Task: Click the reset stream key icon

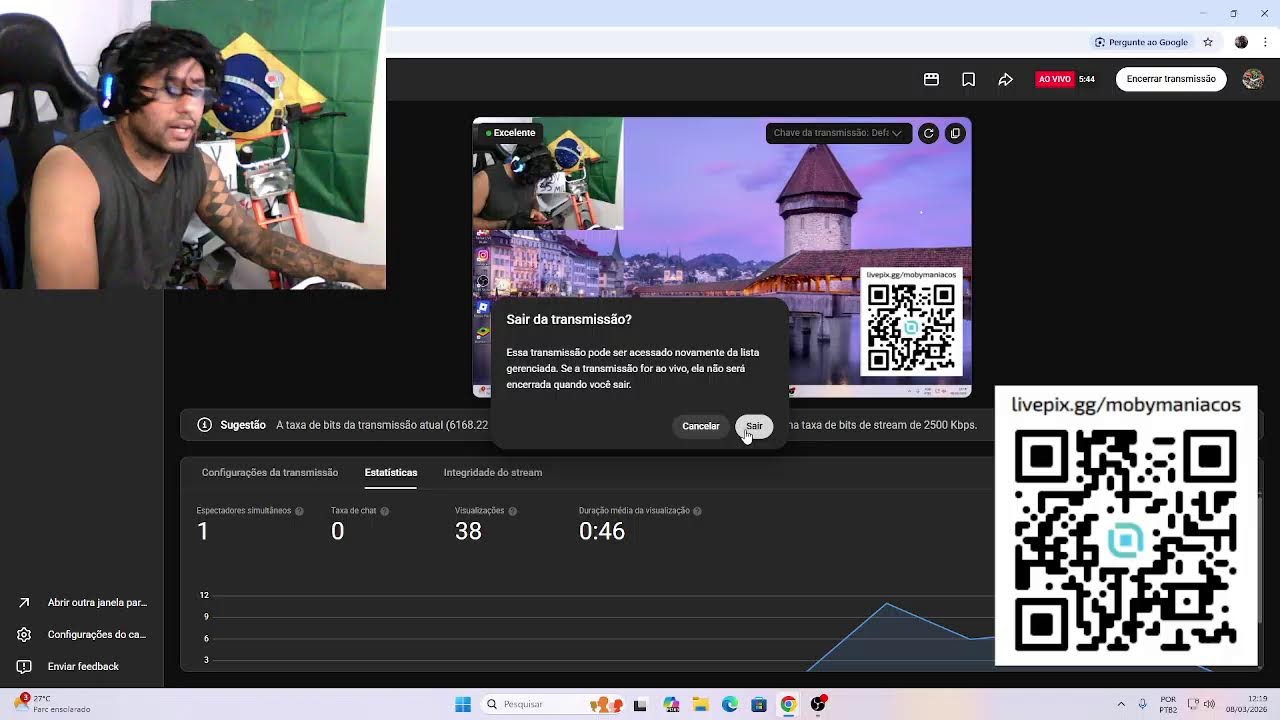Action: [x=928, y=133]
